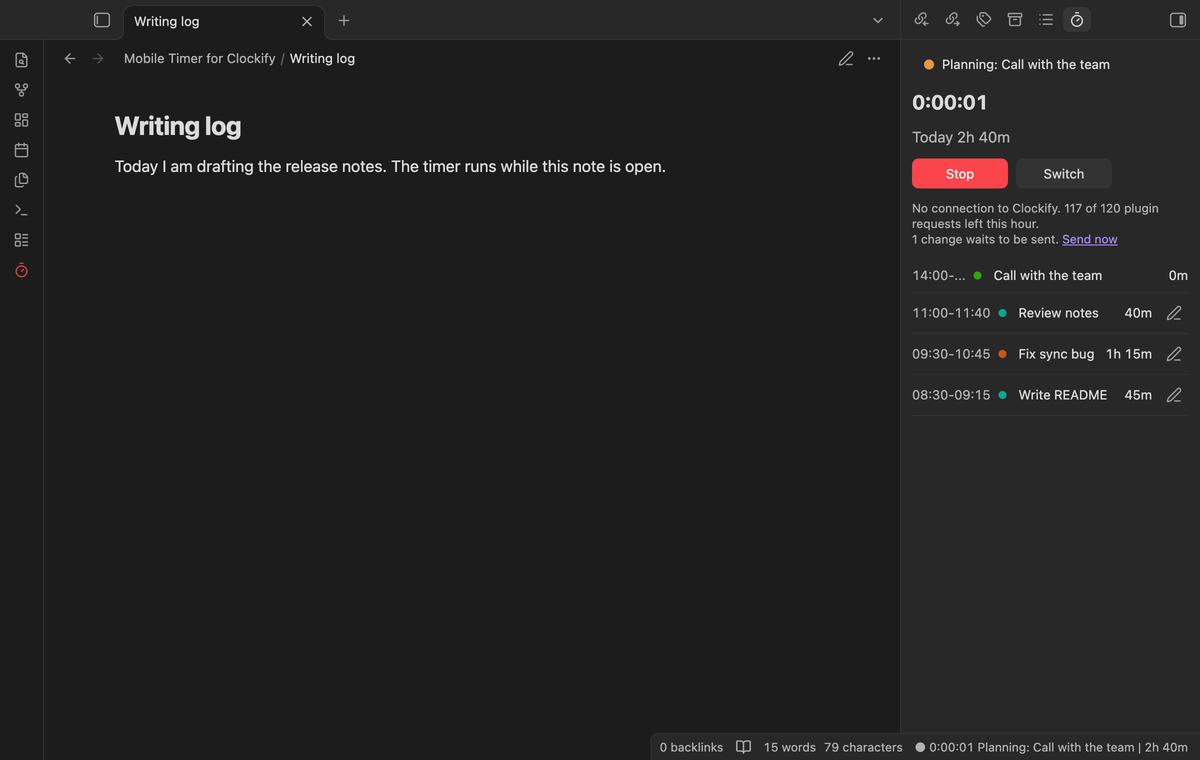Edit the Fix sync bug time entry

point(1174,354)
